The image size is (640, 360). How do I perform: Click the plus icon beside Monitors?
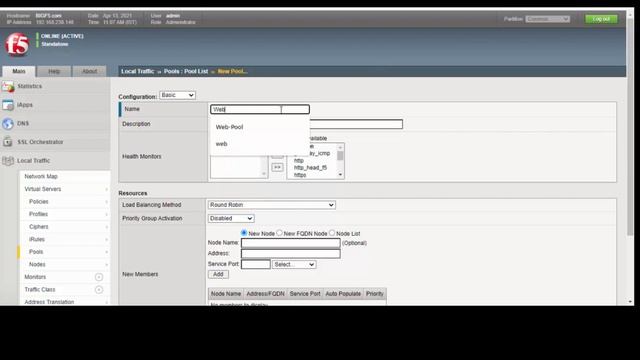click(99, 277)
